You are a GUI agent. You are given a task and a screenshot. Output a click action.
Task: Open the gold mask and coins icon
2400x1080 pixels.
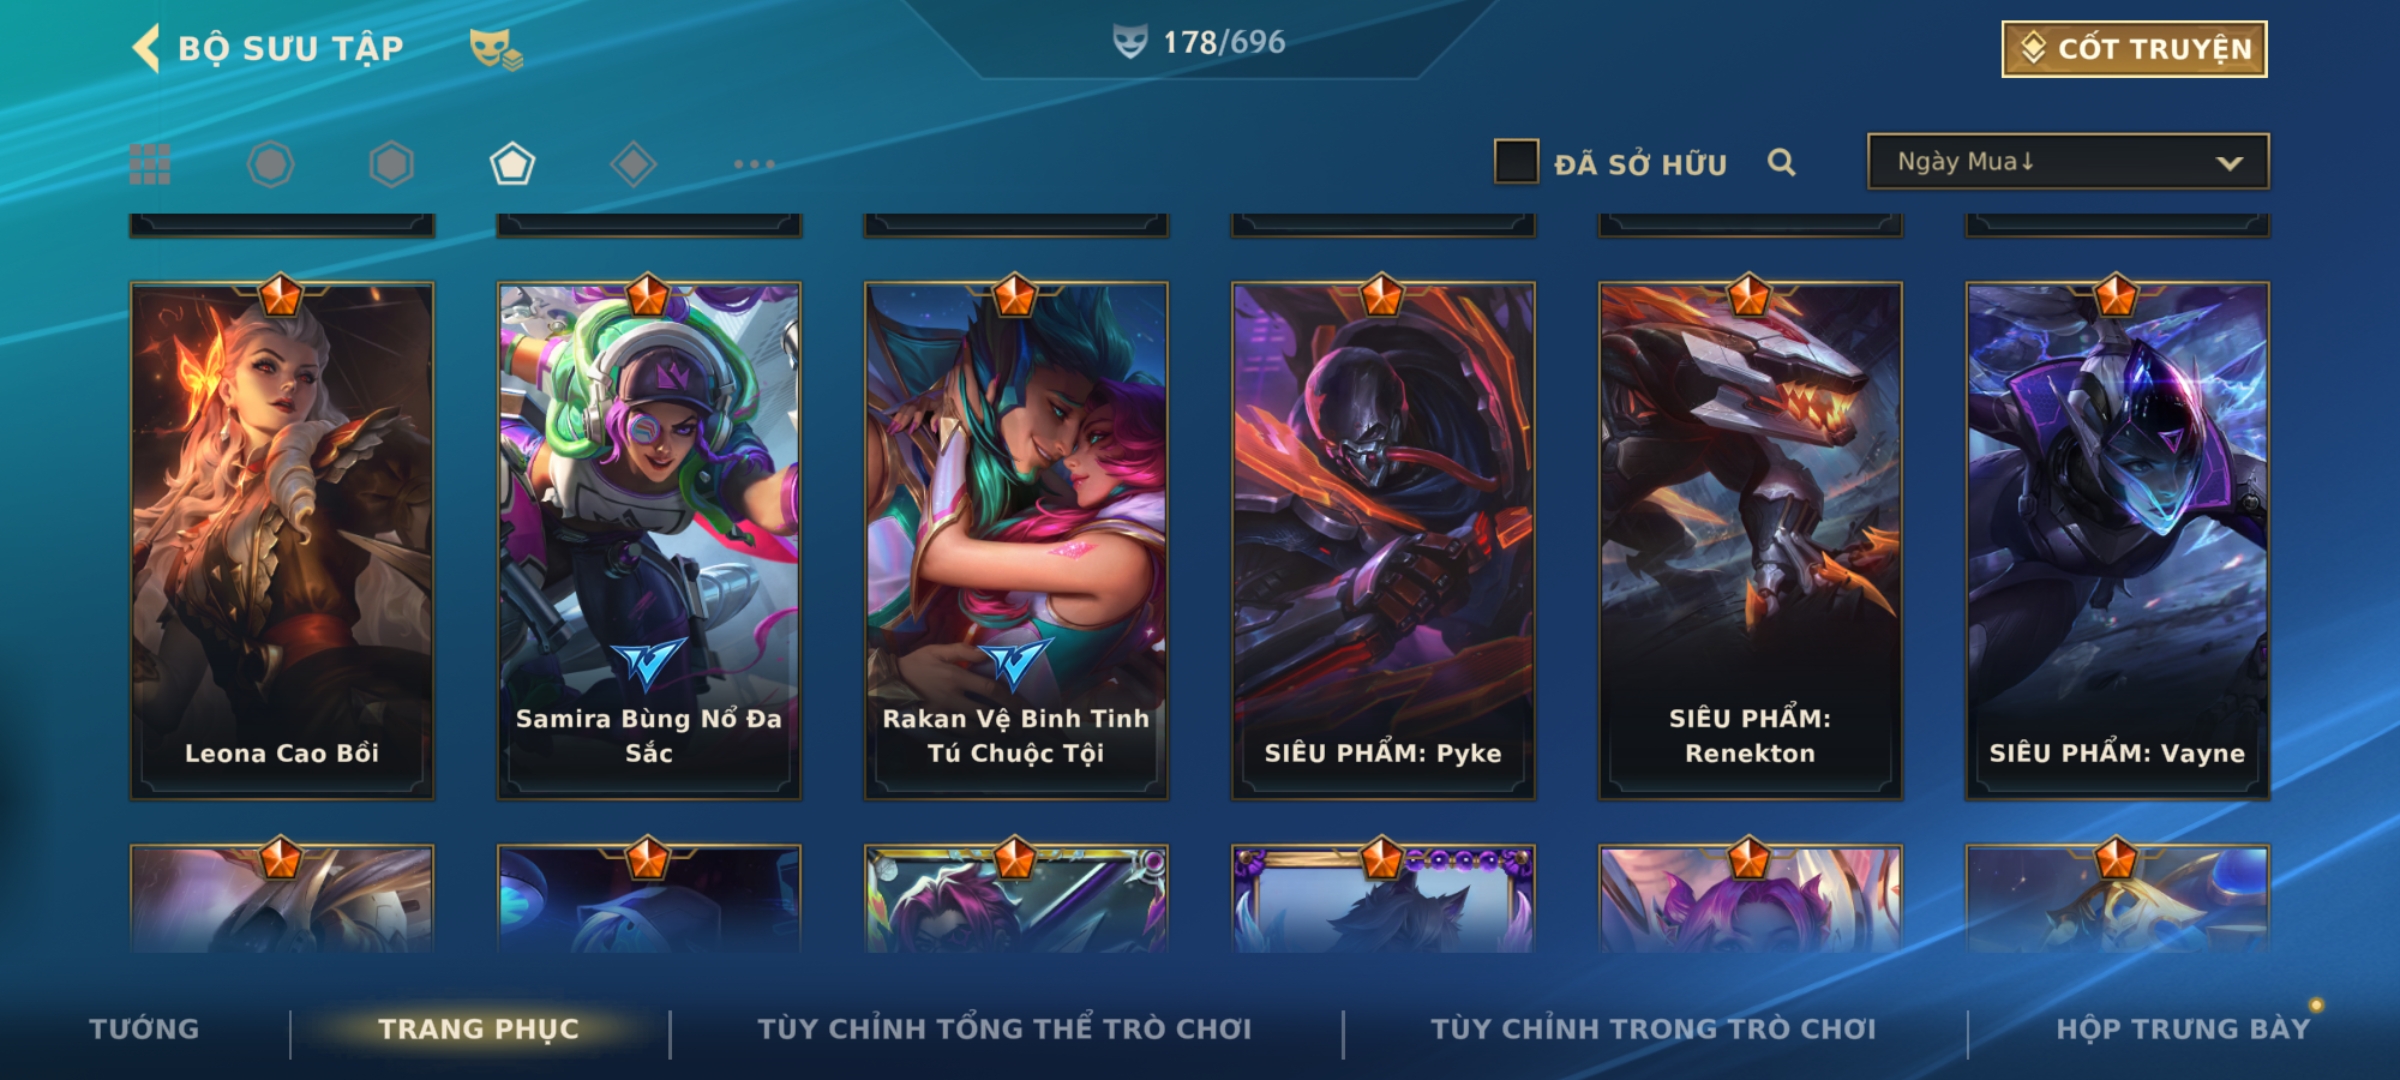(x=496, y=48)
